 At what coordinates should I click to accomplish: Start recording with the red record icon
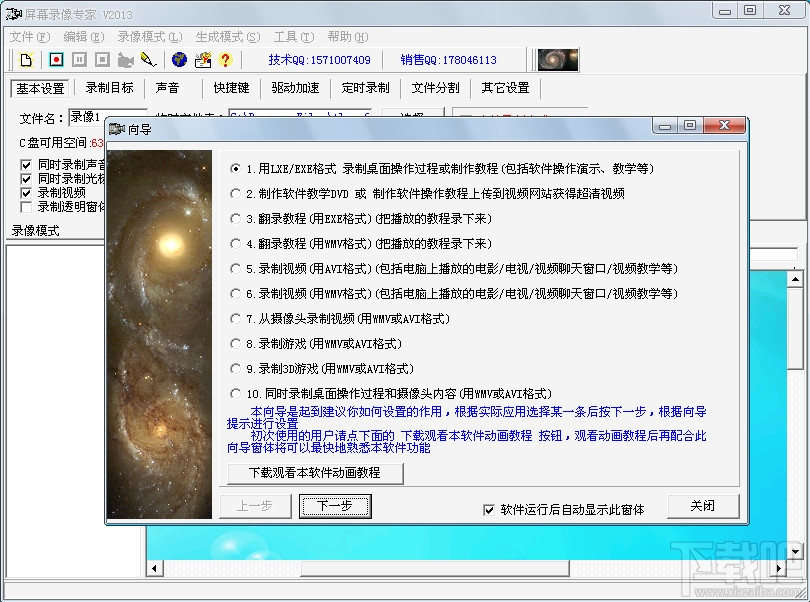pos(55,60)
